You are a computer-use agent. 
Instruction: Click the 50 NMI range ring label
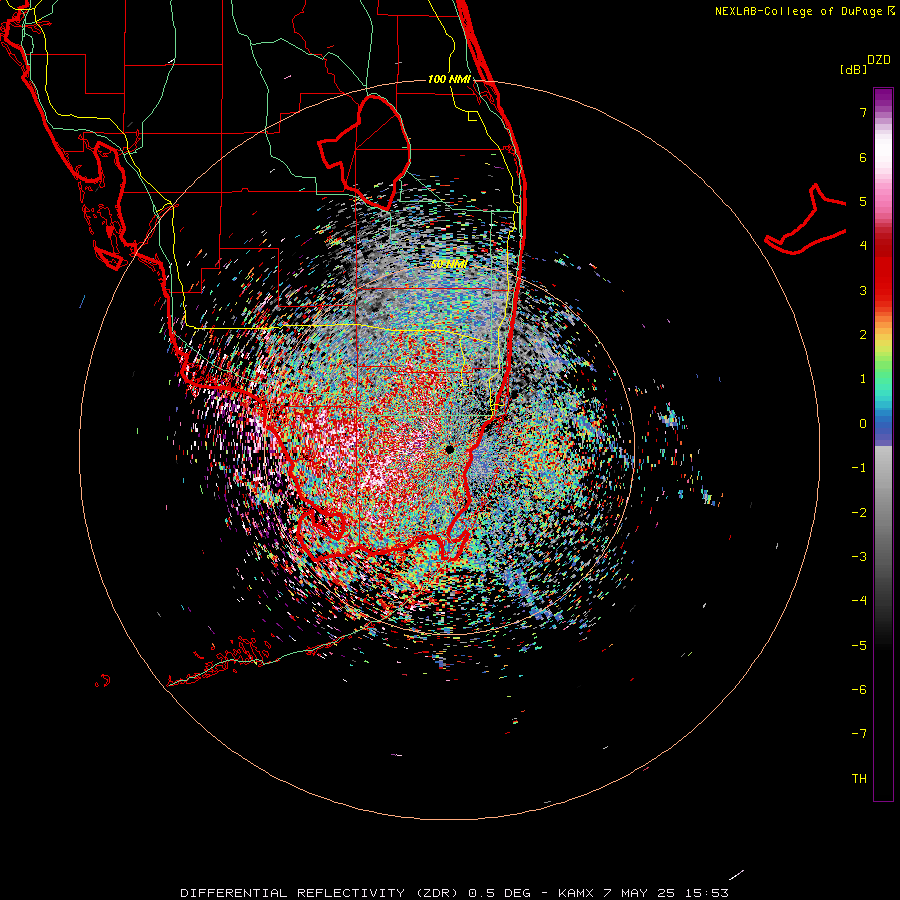pos(449,264)
